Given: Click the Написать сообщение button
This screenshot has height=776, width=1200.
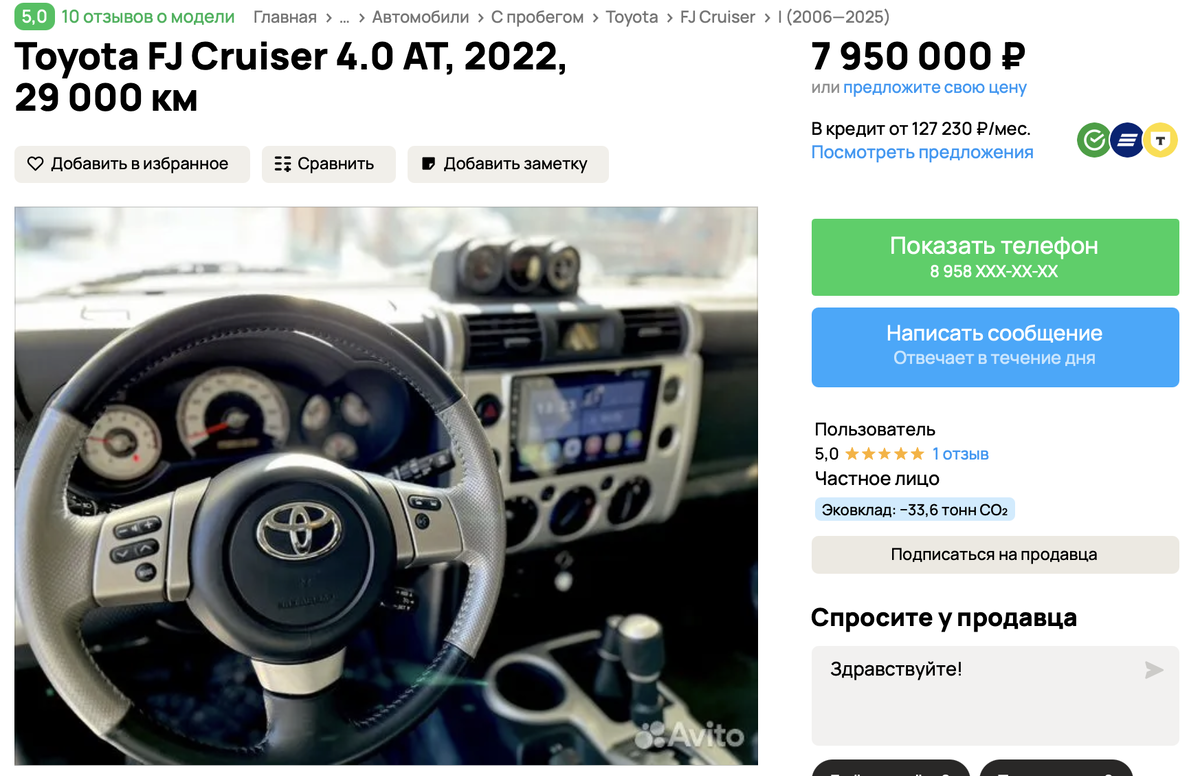Looking at the screenshot, I should click(x=995, y=347).
